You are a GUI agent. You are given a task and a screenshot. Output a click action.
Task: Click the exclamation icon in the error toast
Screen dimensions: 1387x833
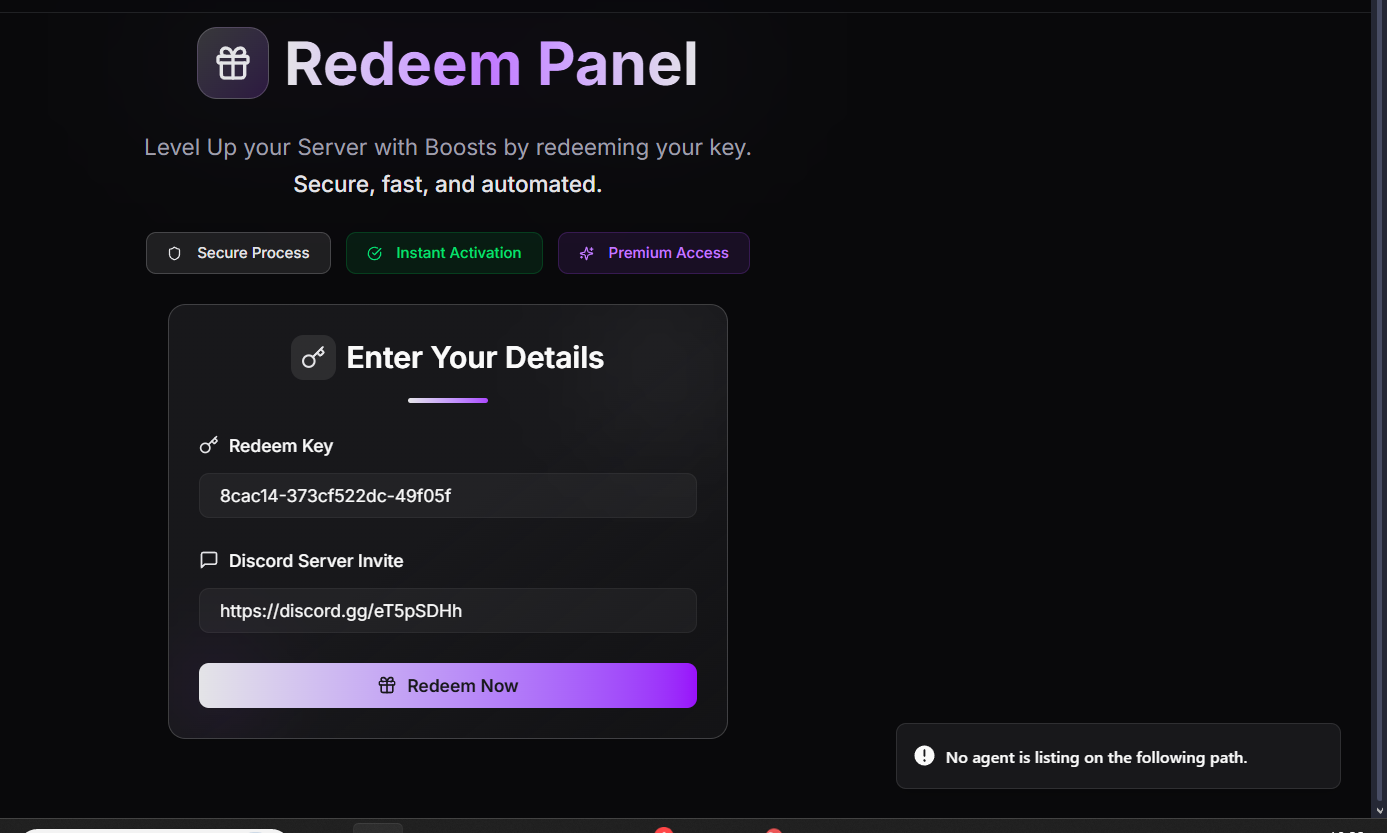tap(925, 756)
